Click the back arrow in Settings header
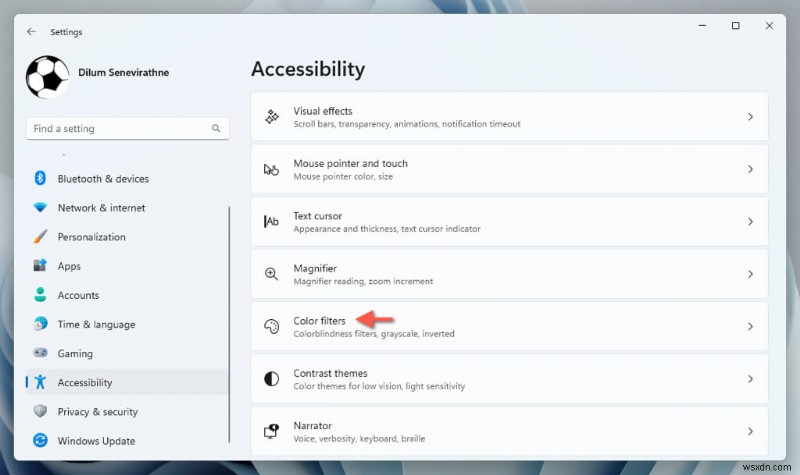Screen dimensions: 800x475 pyautogui.click(x=32, y=32)
